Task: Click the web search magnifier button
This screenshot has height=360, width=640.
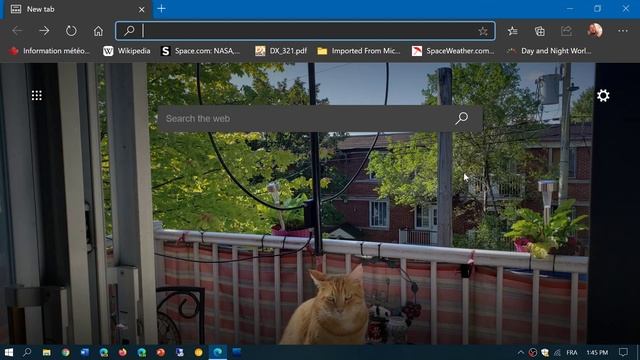Action: (462, 118)
